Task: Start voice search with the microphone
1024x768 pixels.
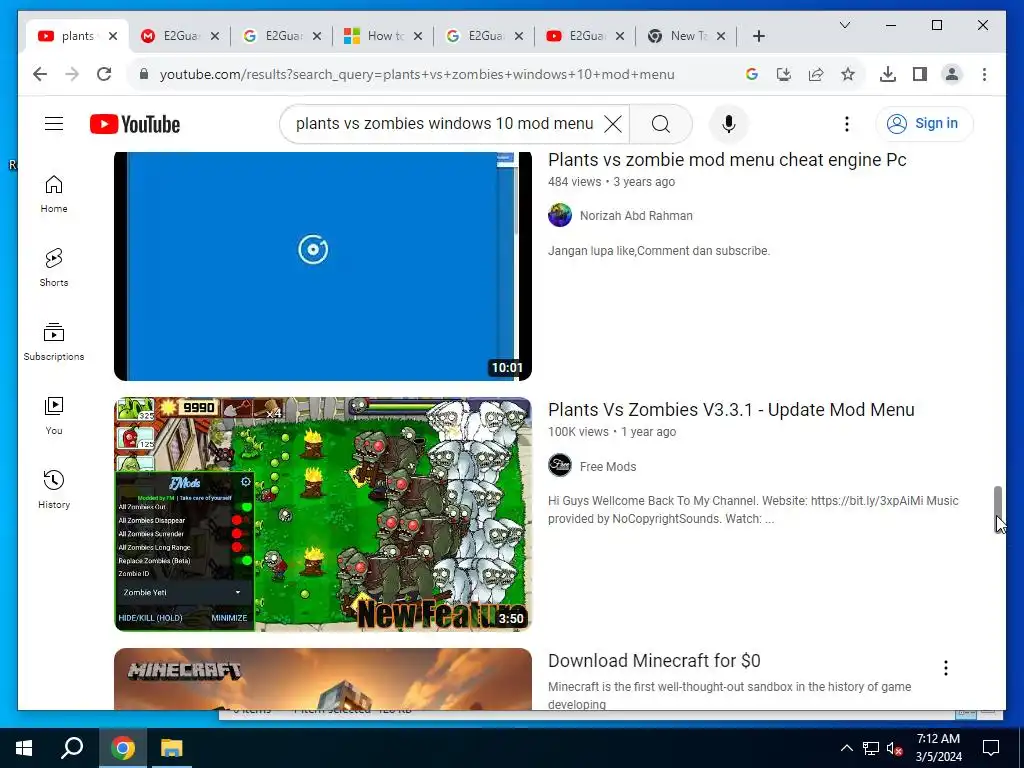Action: click(x=729, y=123)
